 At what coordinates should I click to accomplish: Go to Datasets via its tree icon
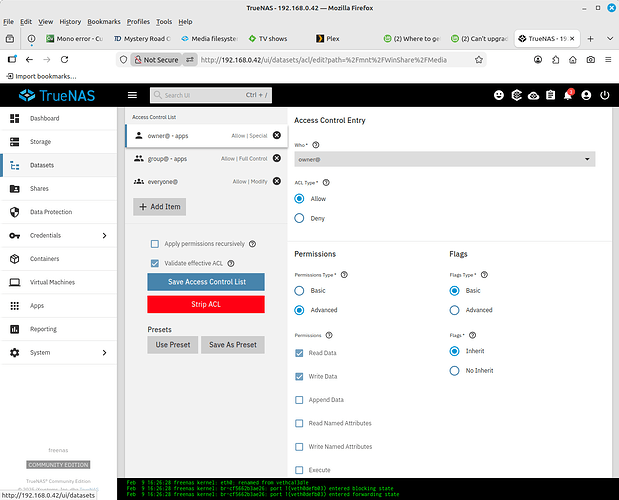15,165
